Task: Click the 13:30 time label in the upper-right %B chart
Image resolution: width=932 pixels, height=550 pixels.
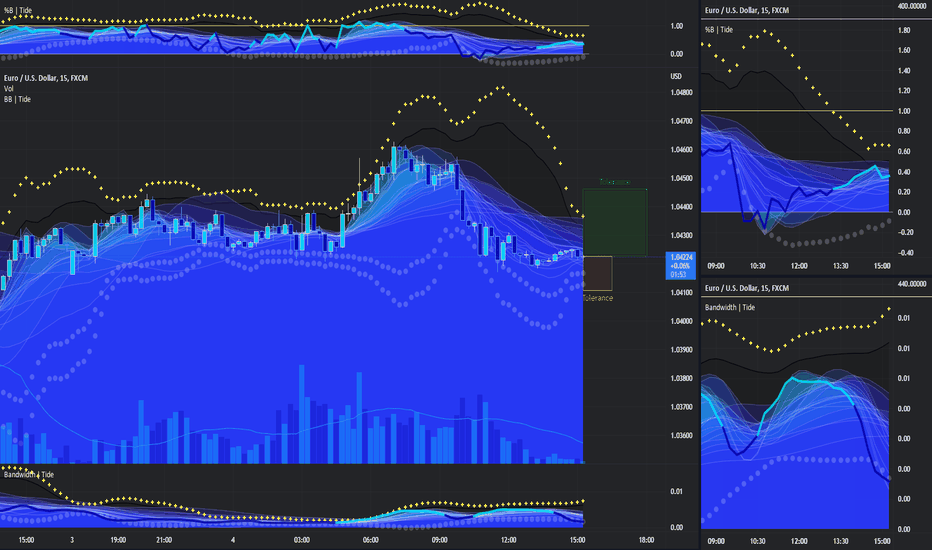Action: [840, 266]
